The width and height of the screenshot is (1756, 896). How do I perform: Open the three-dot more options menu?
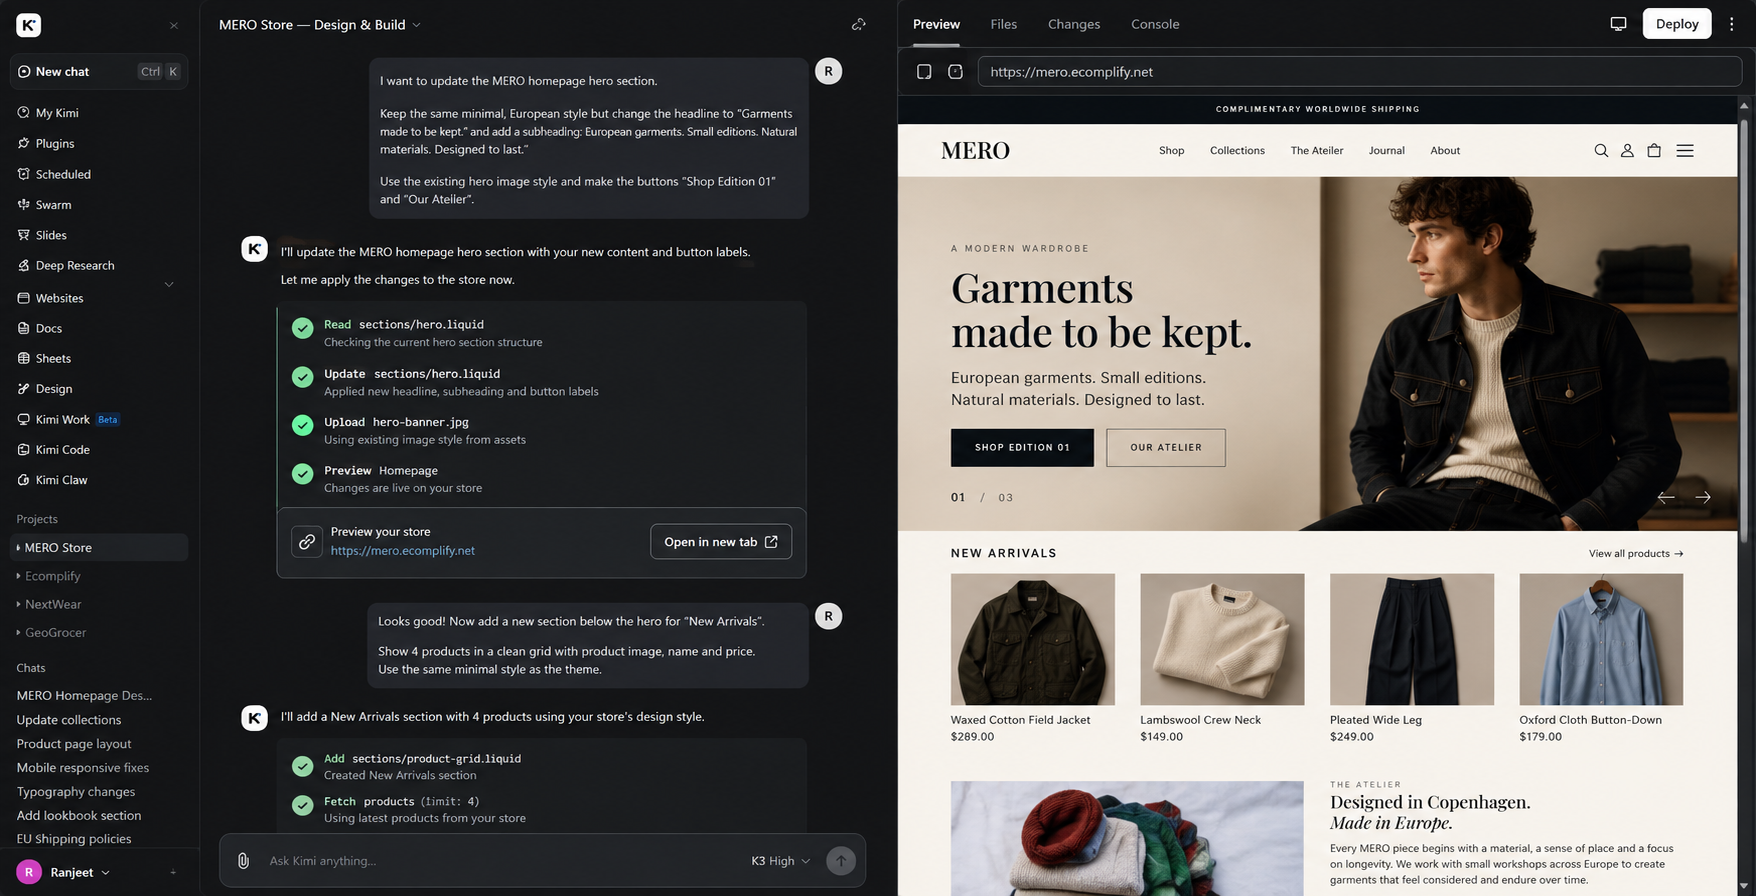point(1732,24)
